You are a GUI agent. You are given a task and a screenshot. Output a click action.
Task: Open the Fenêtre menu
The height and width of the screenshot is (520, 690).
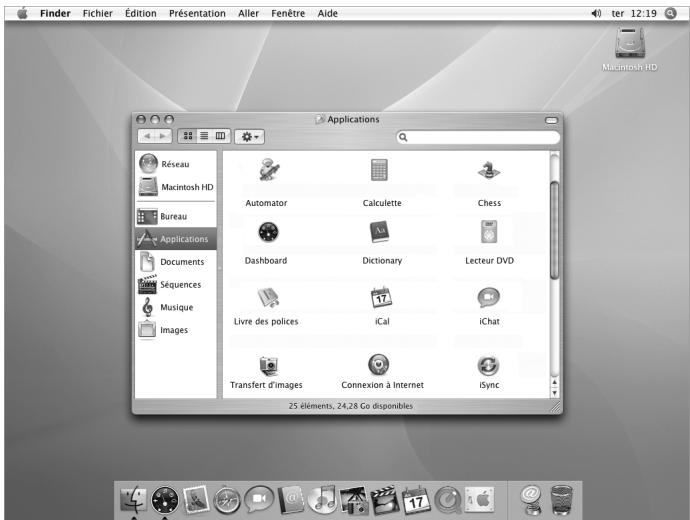[288, 13]
